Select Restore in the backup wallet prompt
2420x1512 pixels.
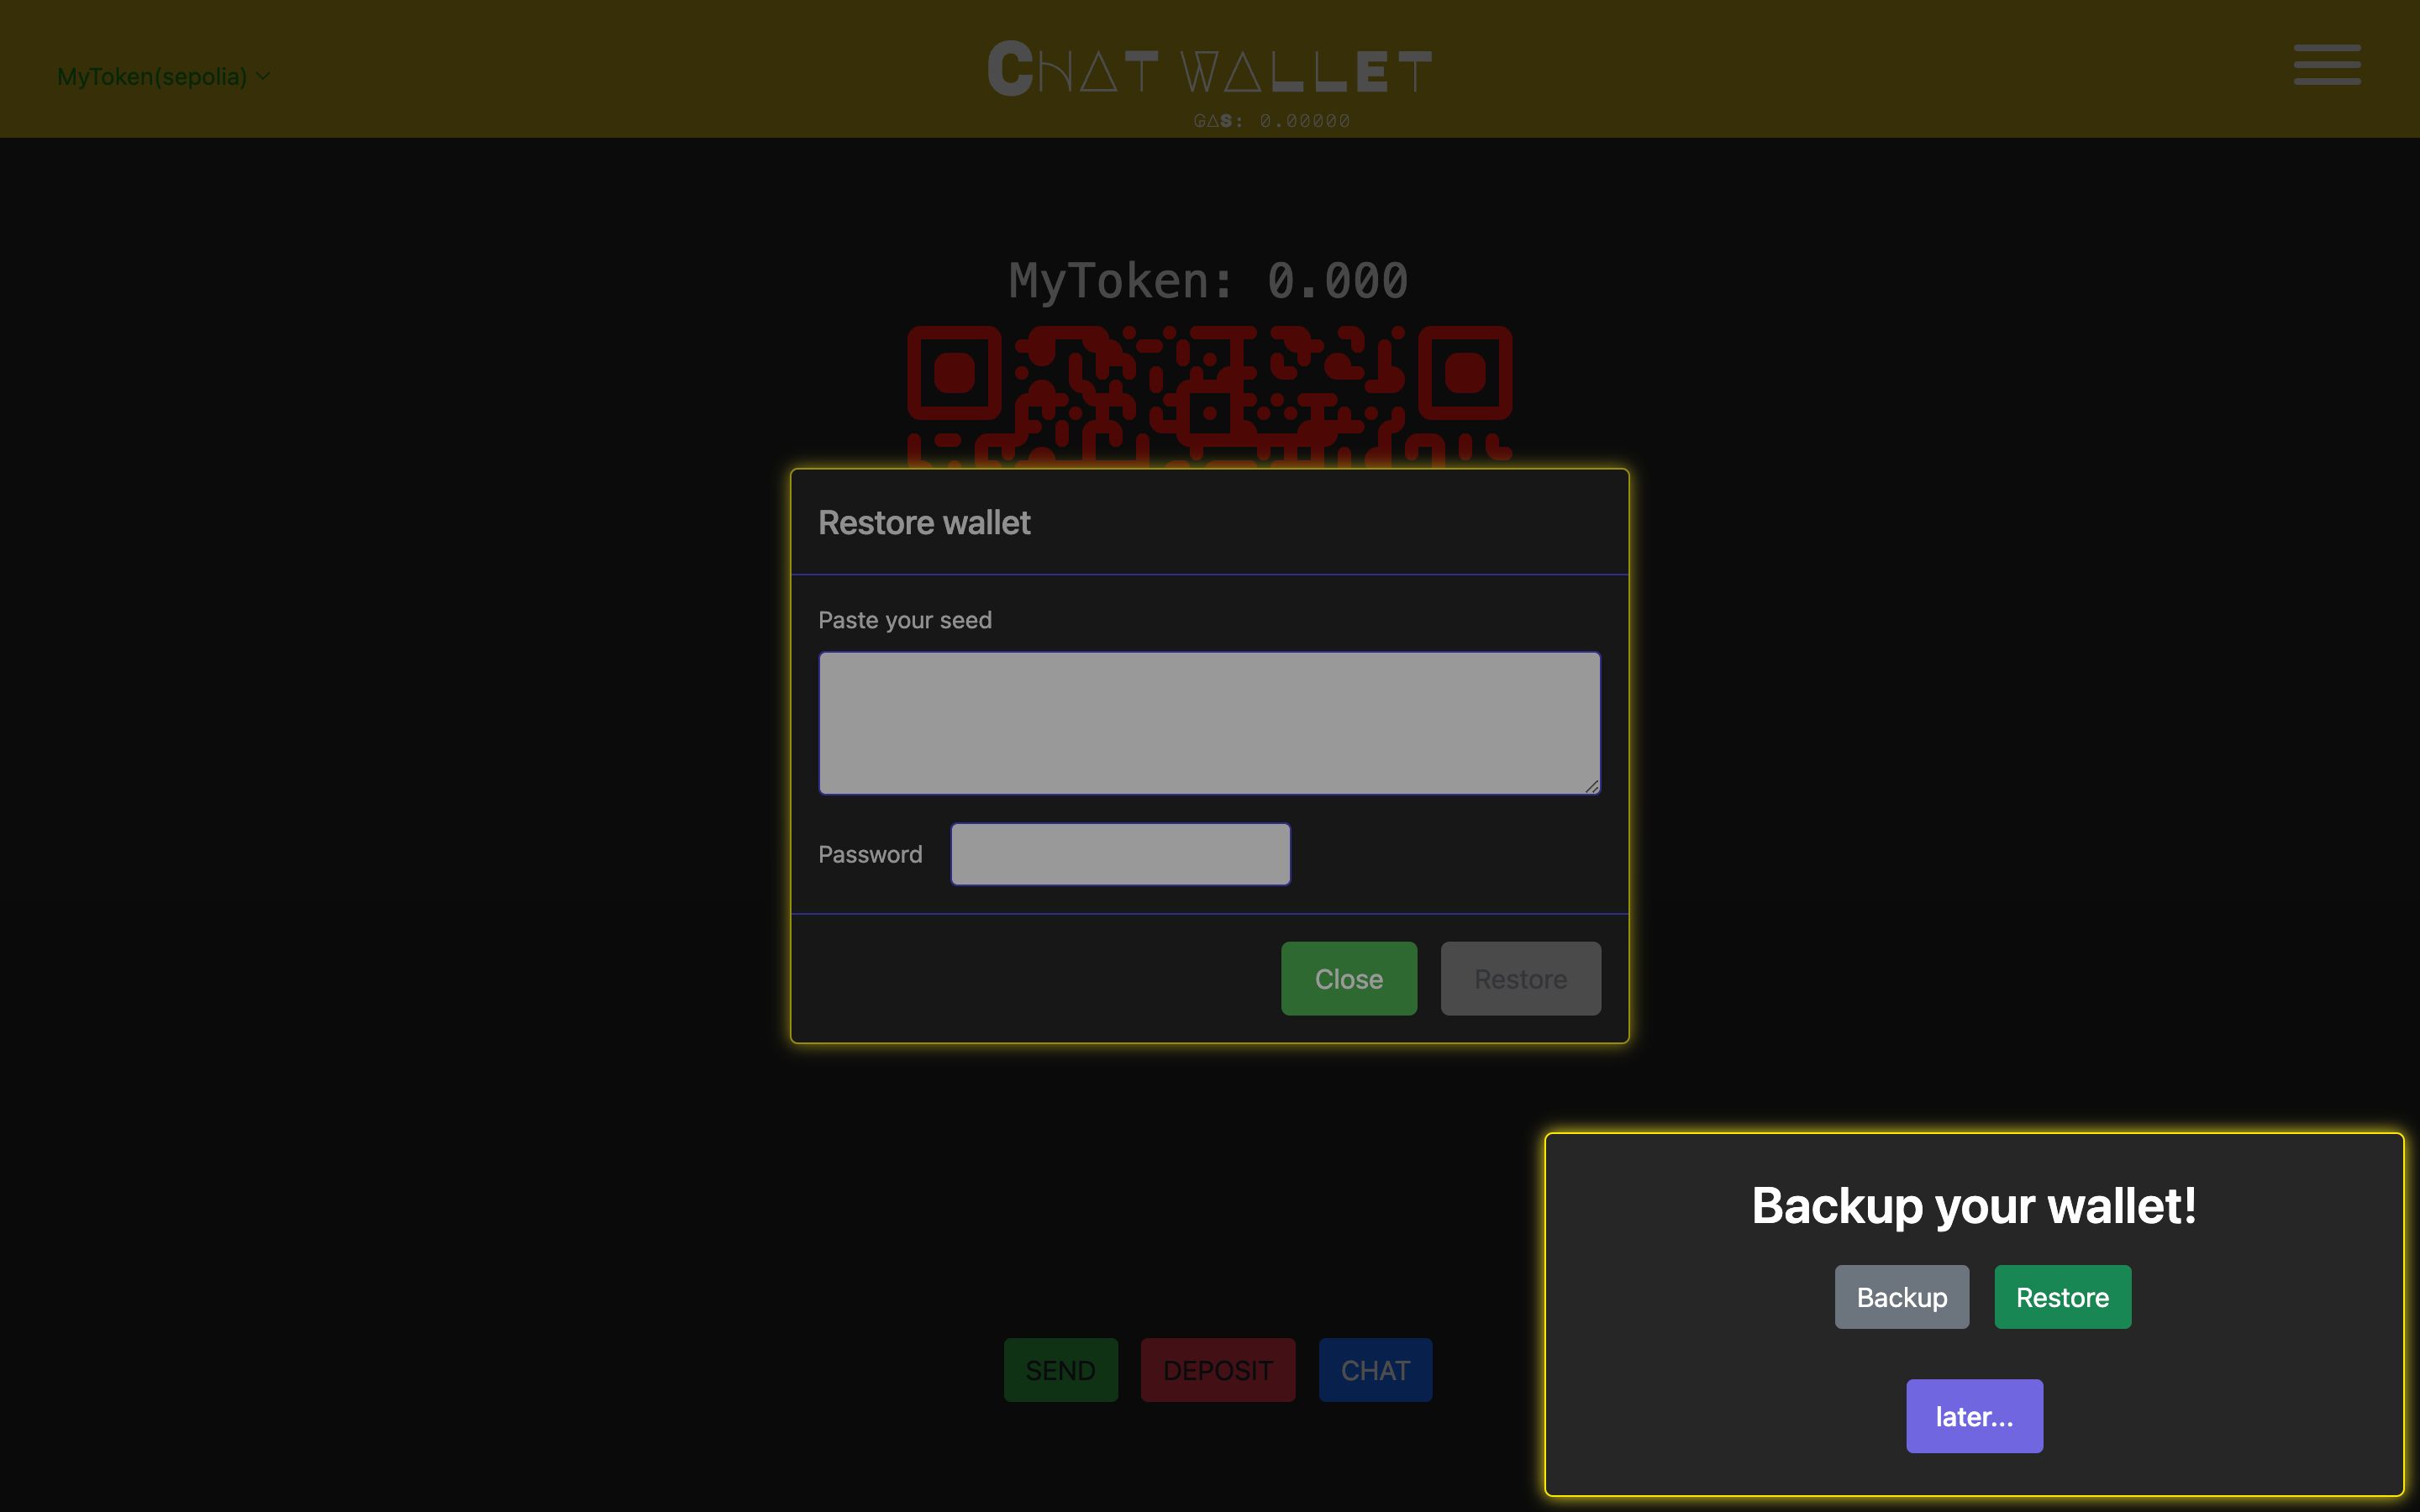pos(2063,1296)
